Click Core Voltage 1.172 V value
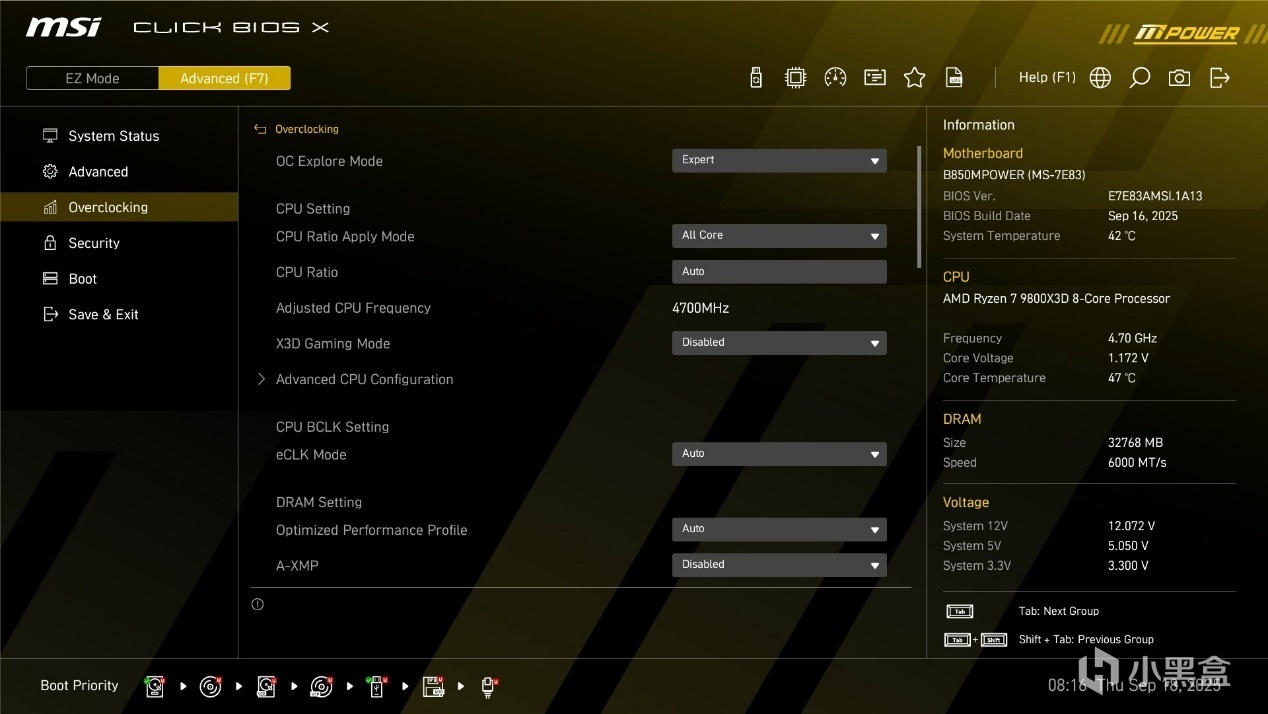The height and width of the screenshot is (714, 1268). pos(1128,358)
